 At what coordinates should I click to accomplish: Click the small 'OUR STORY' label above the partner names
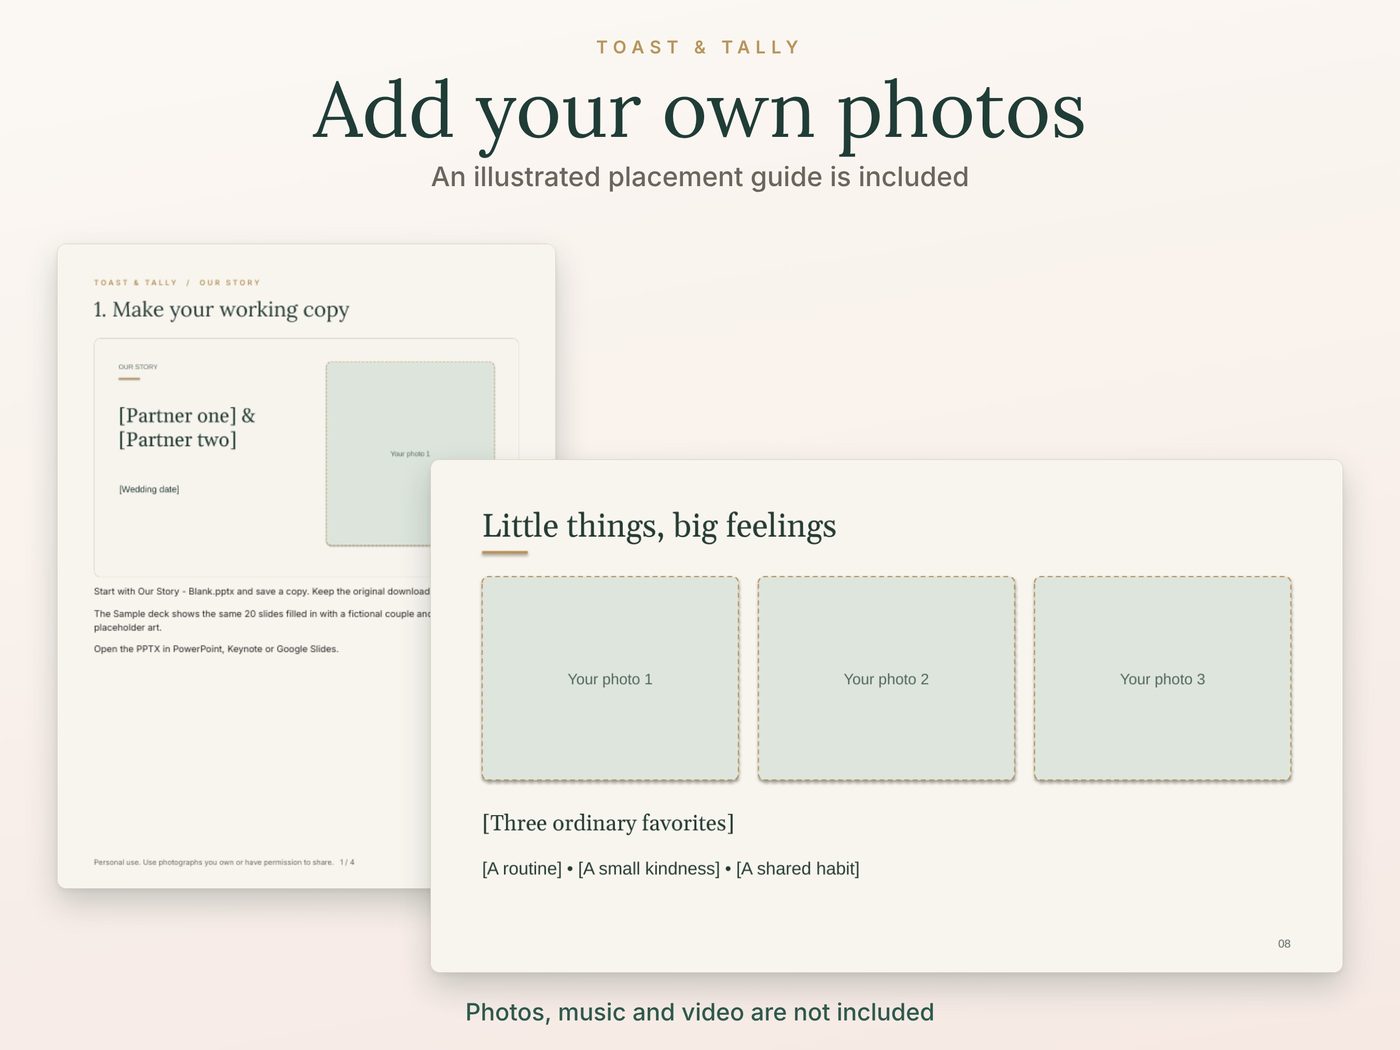[x=138, y=367]
